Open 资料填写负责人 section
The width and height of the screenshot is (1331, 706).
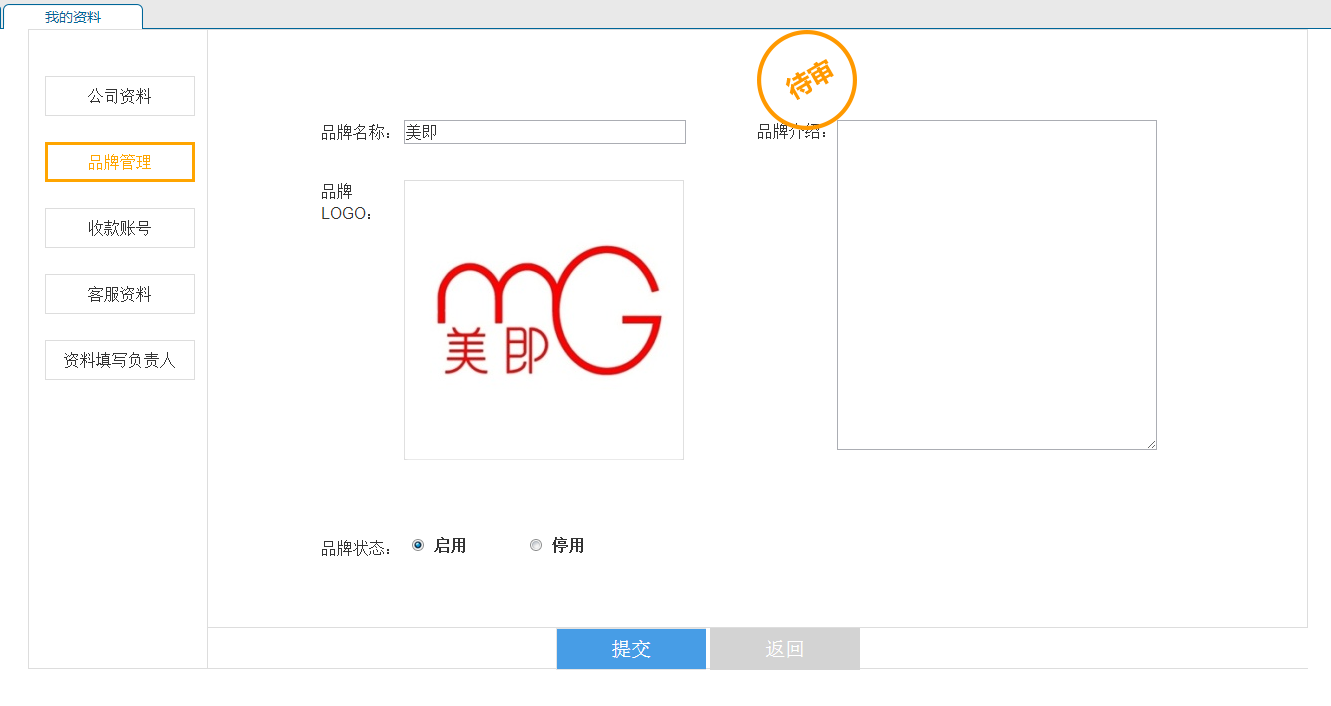click(x=120, y=360)
